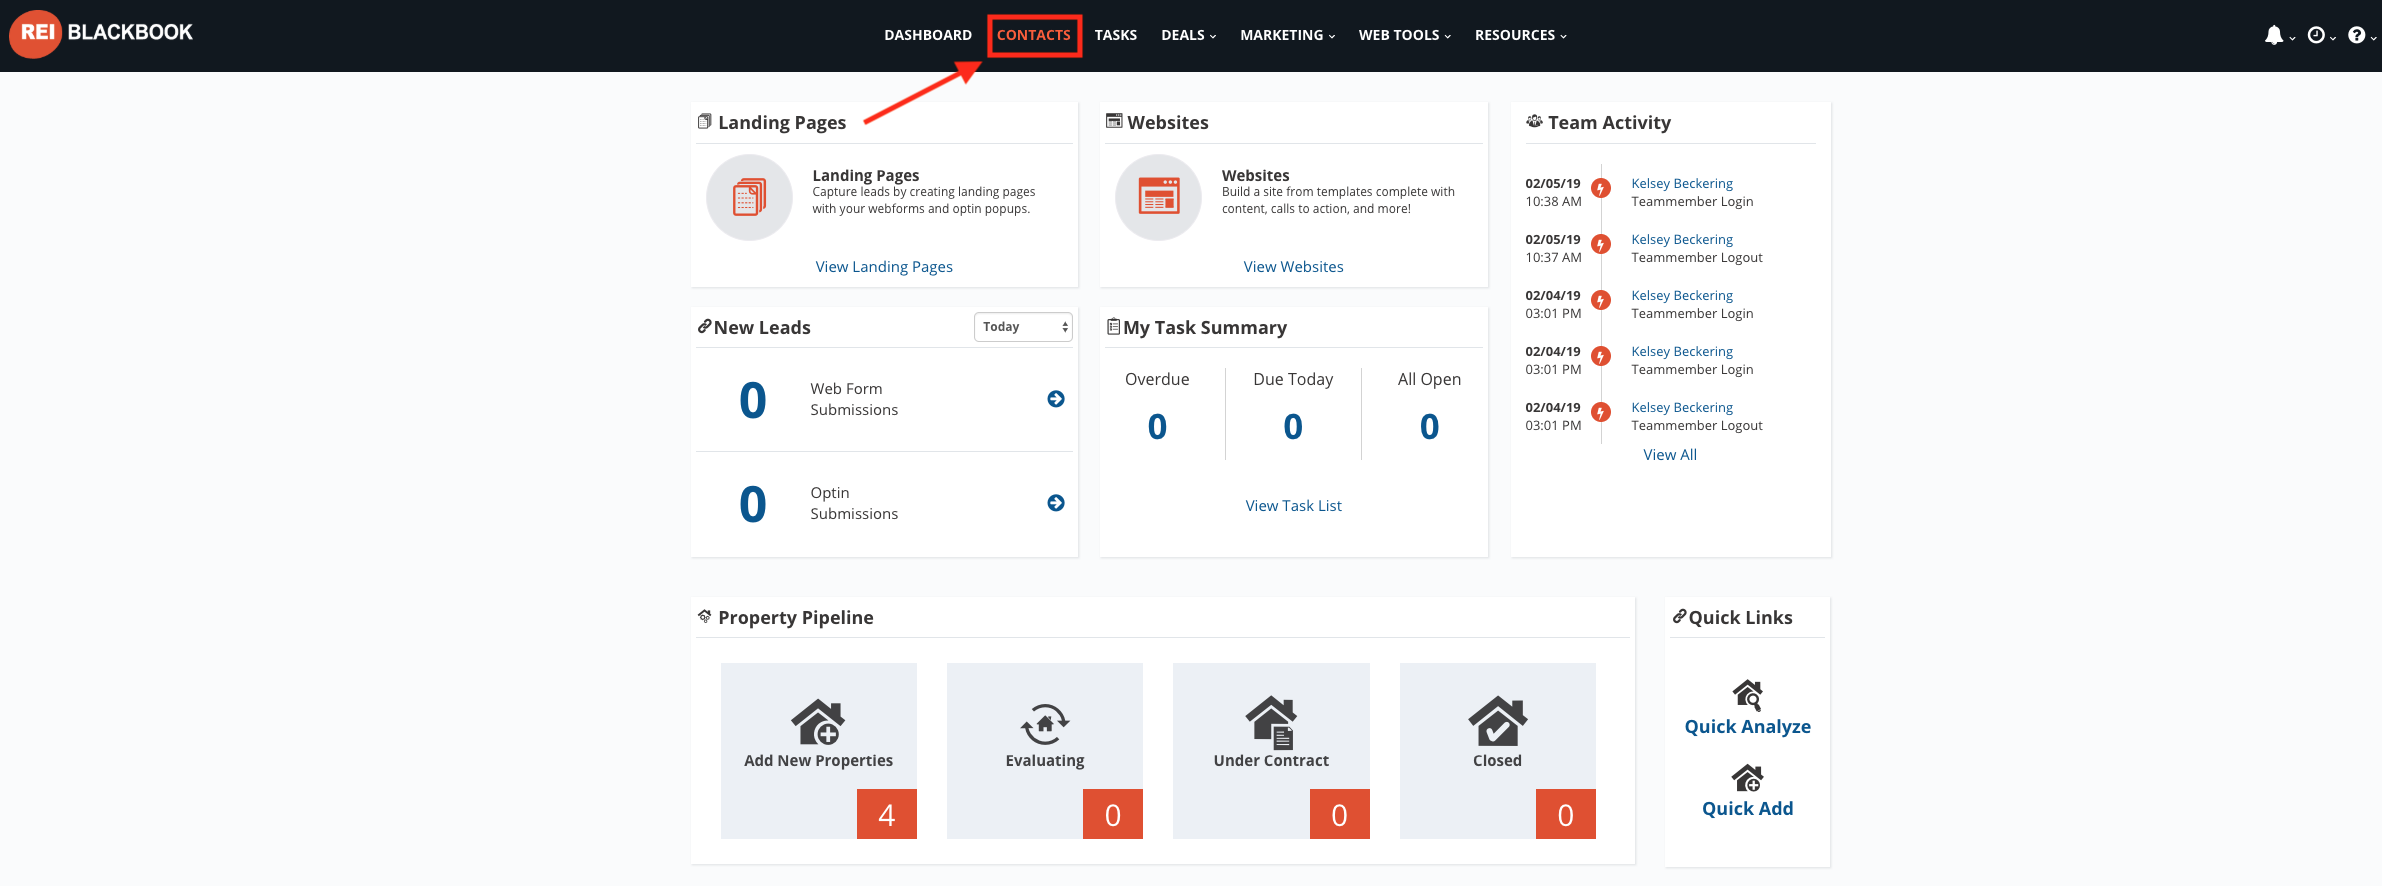Expand the Resources menu

pos(1520,35)
